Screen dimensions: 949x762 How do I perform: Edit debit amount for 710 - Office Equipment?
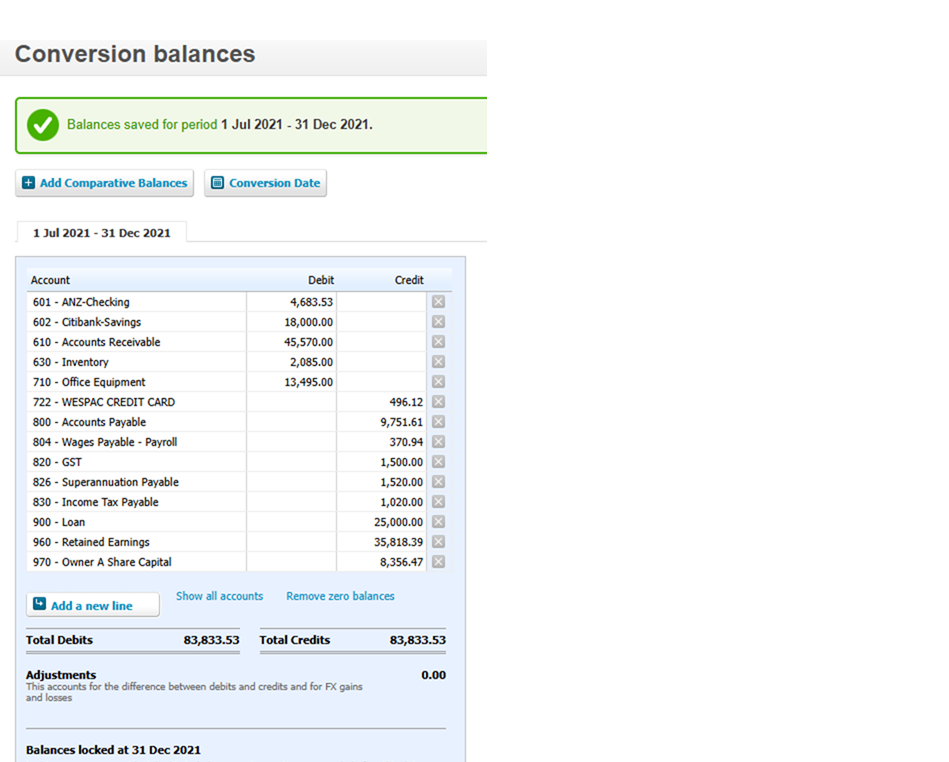(x=291, y=382)
